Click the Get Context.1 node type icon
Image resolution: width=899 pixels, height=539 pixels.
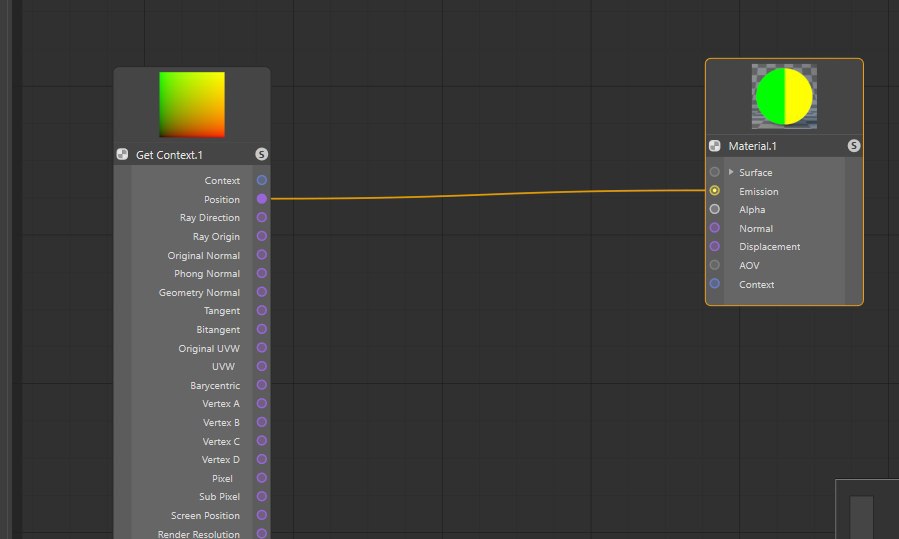[x=122, y=154]
